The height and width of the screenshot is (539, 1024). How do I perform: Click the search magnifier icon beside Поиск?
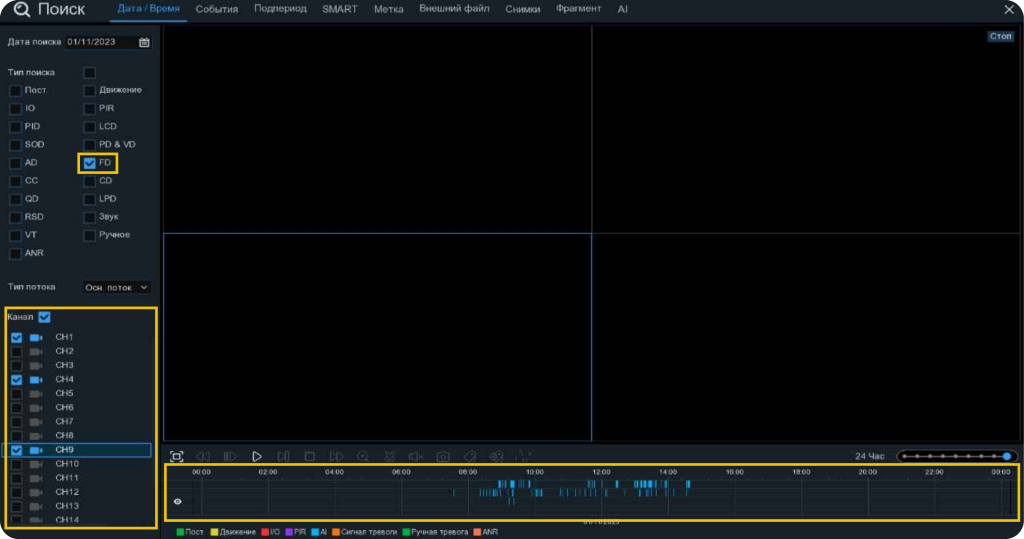22,9
